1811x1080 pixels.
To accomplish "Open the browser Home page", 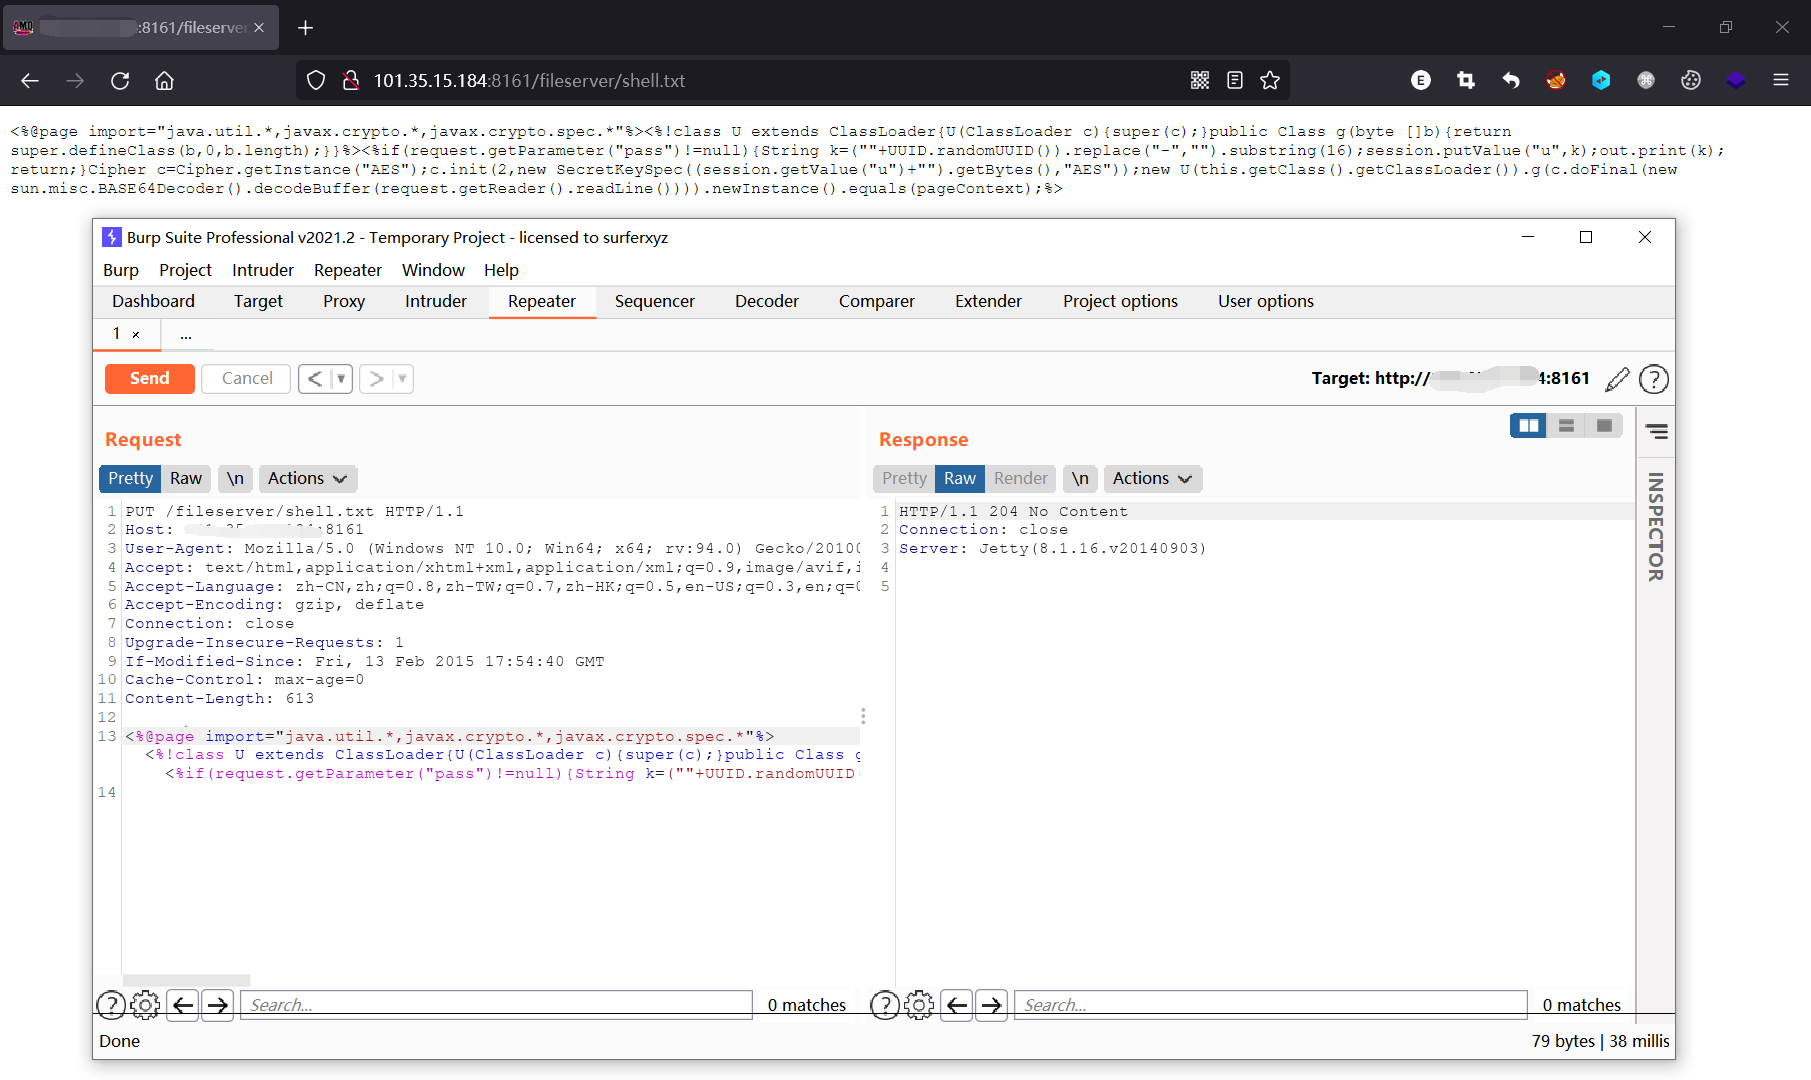I will (x=164, y=81).
